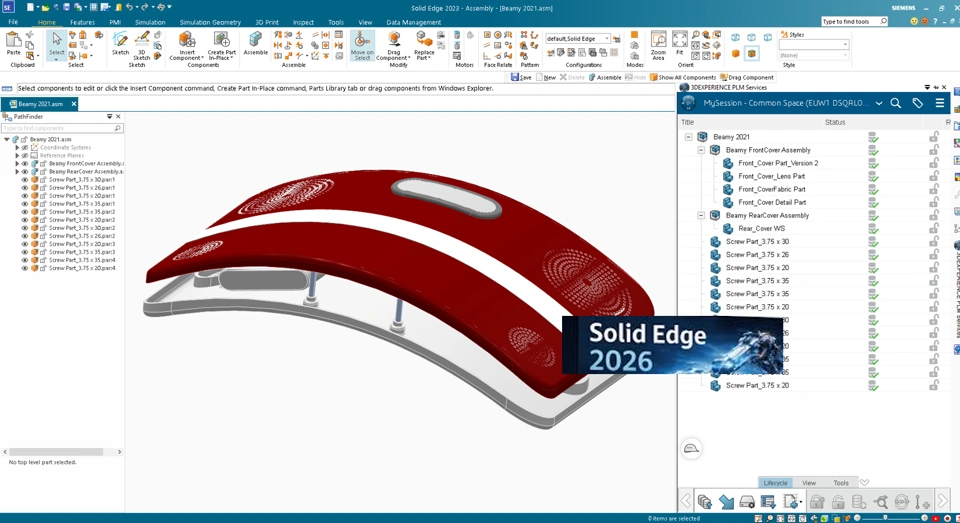Screen dimensions: 960x523
Task: Toggle visibility of Beamy FrontCover Assembly
Action: pos(25,164)
